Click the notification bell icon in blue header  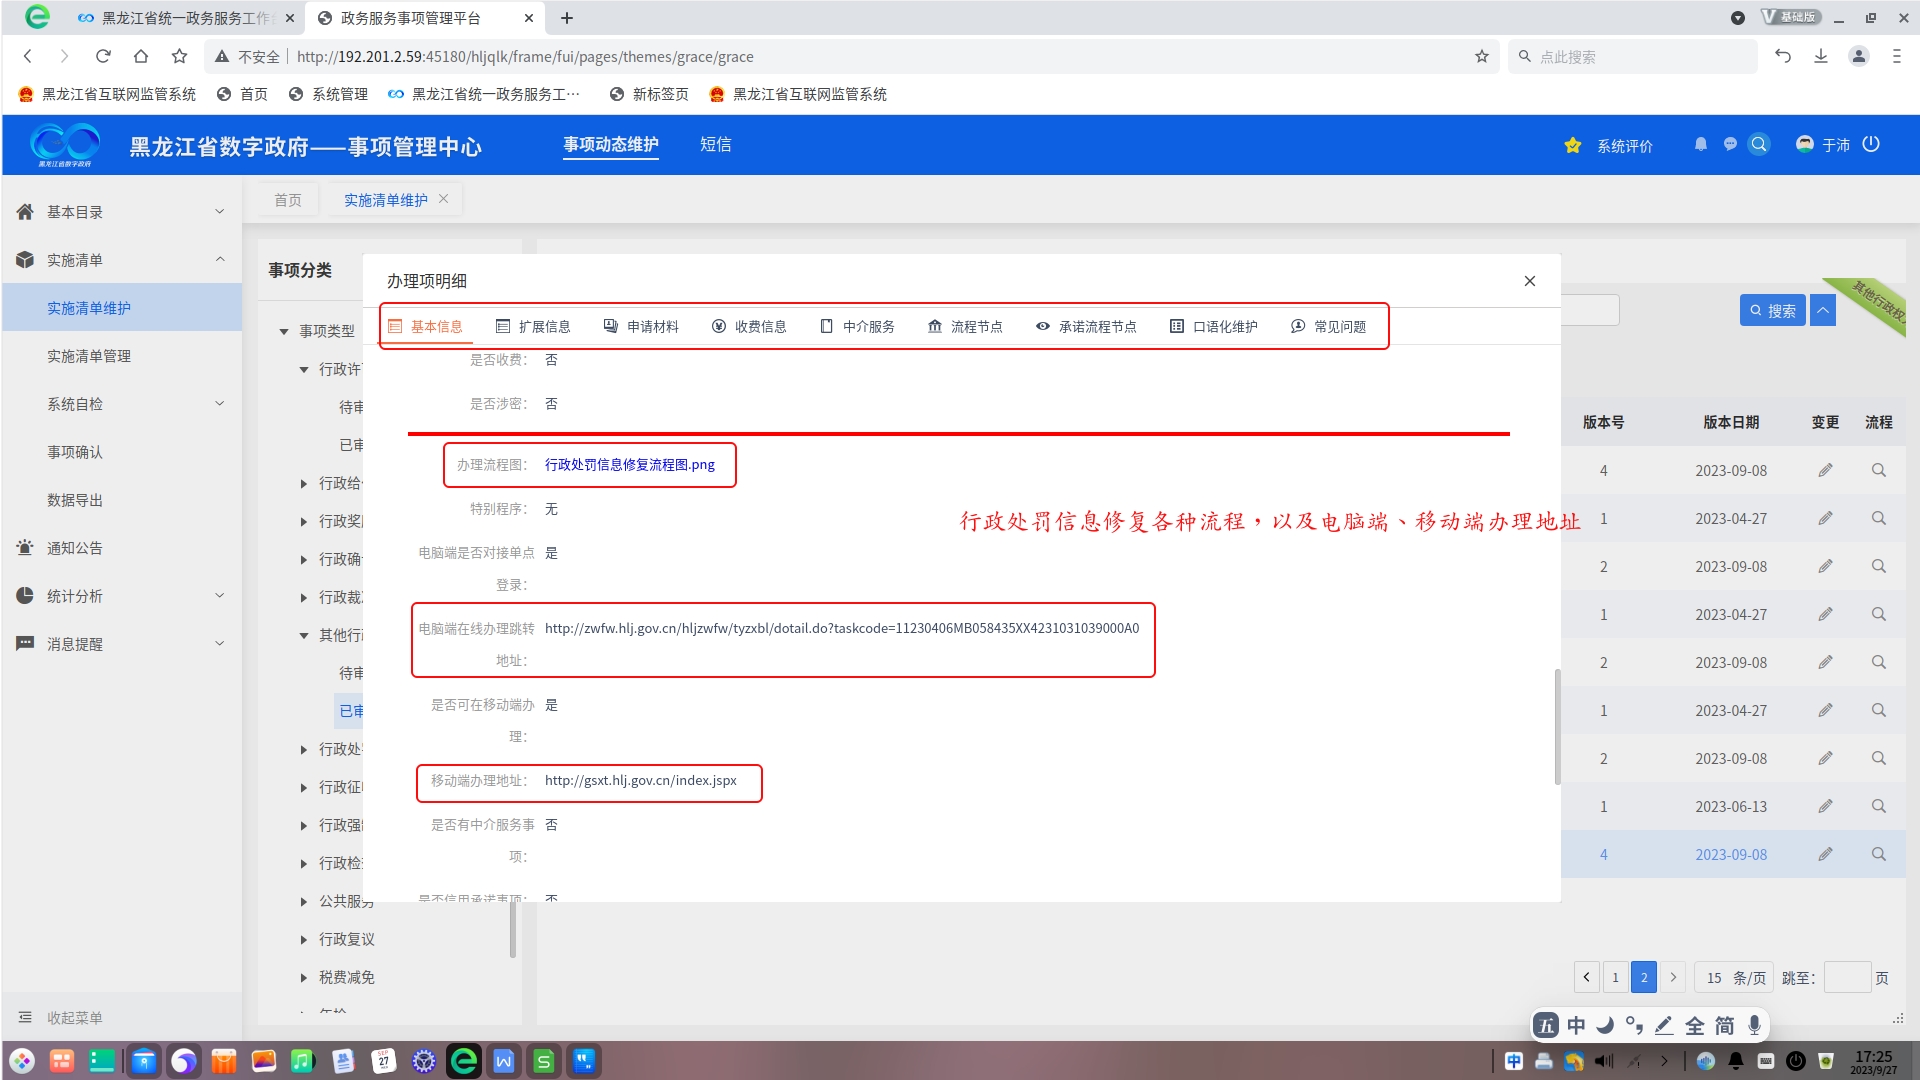[x=1700, y=144]
